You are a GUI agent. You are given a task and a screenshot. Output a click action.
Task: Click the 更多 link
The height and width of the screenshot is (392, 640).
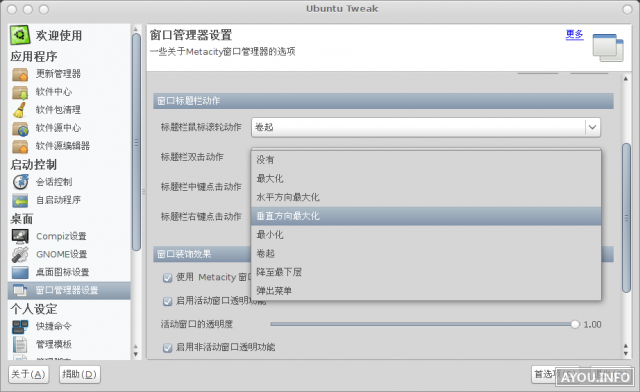[574, 34]
